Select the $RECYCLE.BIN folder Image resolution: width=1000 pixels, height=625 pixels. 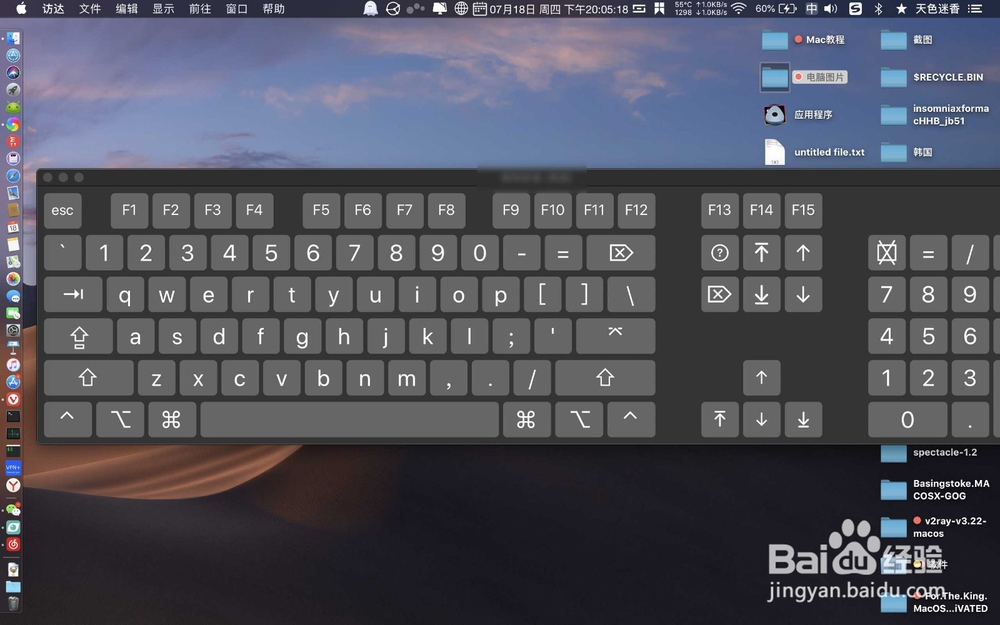tap(932, 77)
